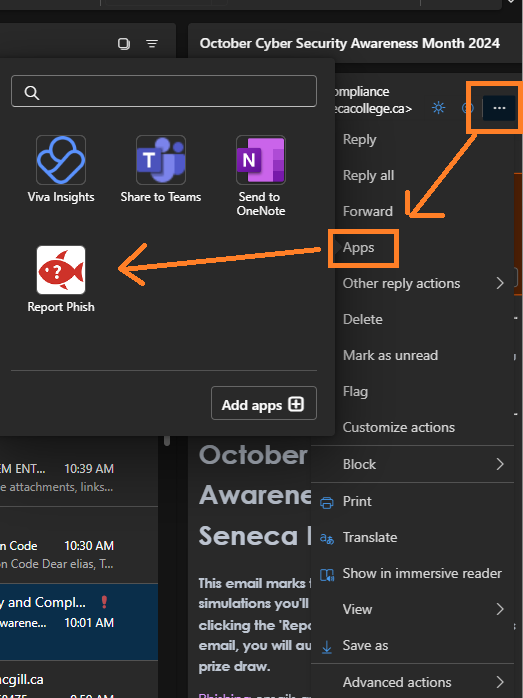
Task: Select the highlighted 10:01 AM message
Action: pyautogui.click(x=79, y=622)
